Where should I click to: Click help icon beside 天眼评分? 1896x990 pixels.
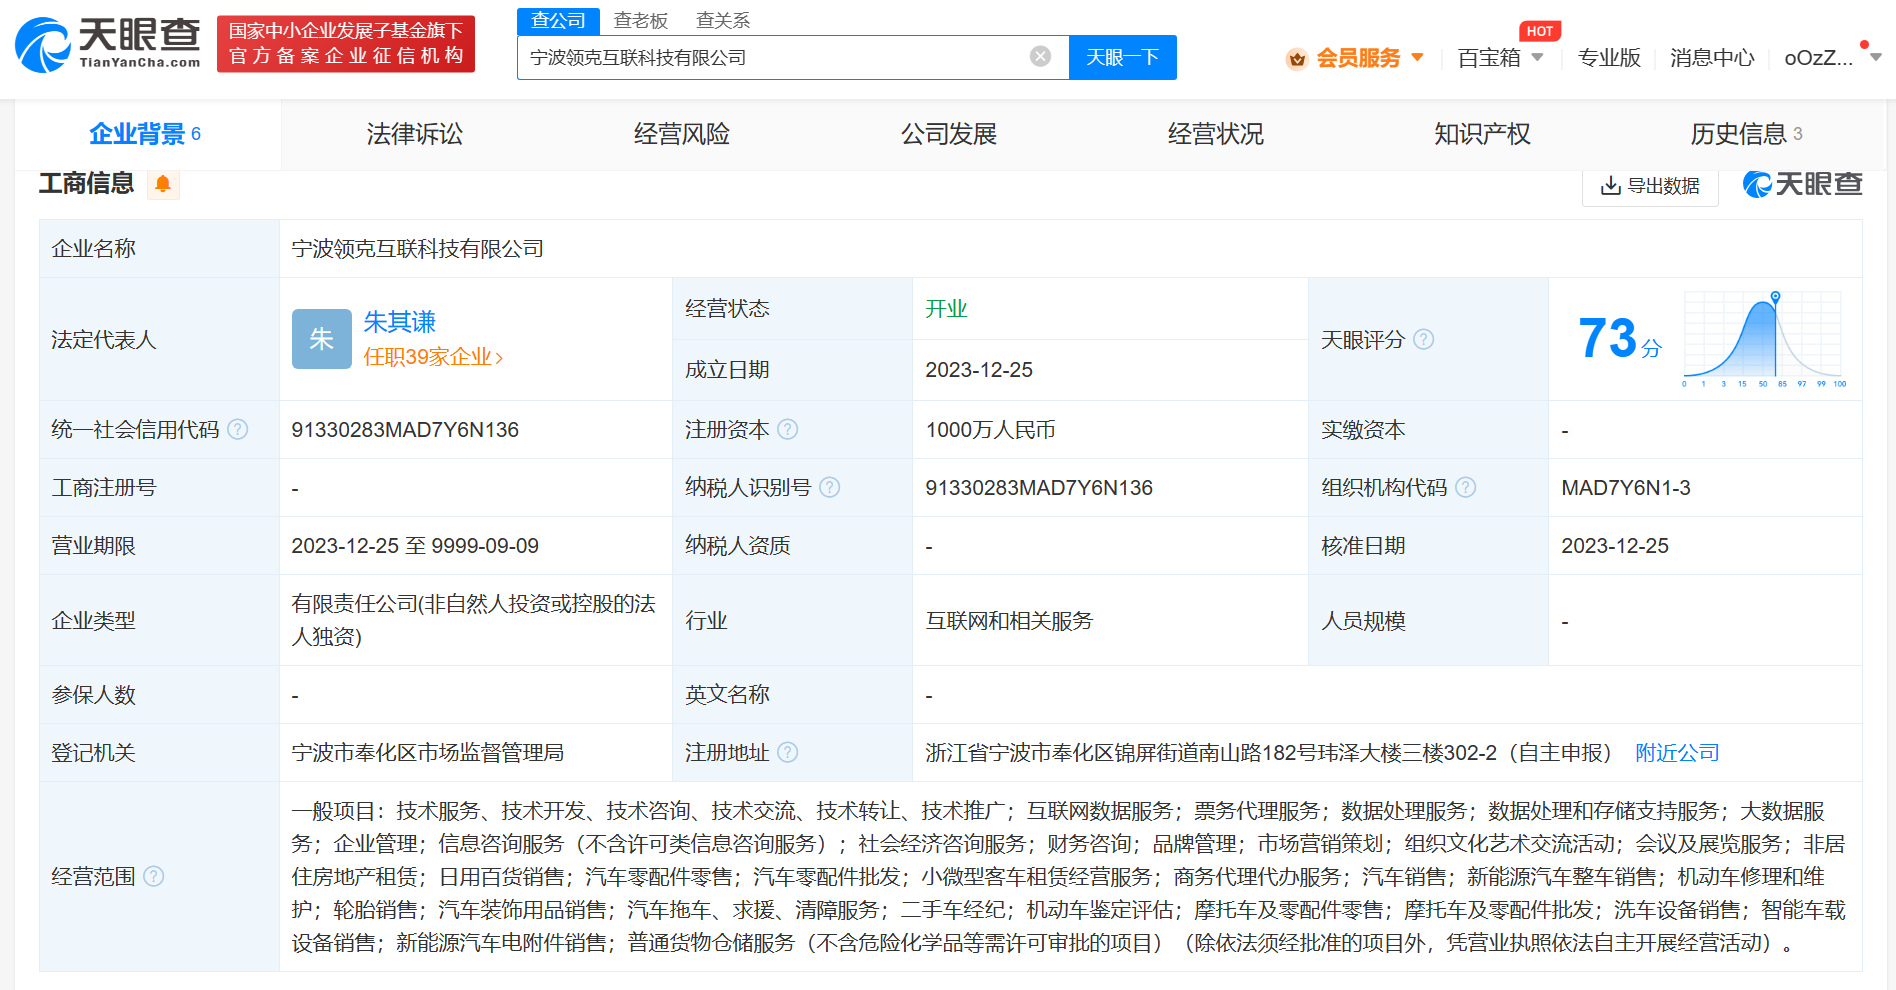point(1424,340)
